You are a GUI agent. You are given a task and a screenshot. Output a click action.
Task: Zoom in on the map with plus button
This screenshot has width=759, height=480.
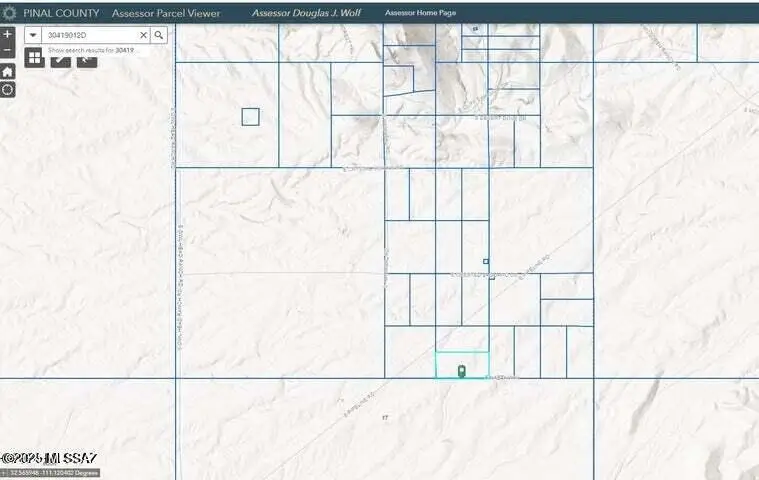tap(7, 34)
